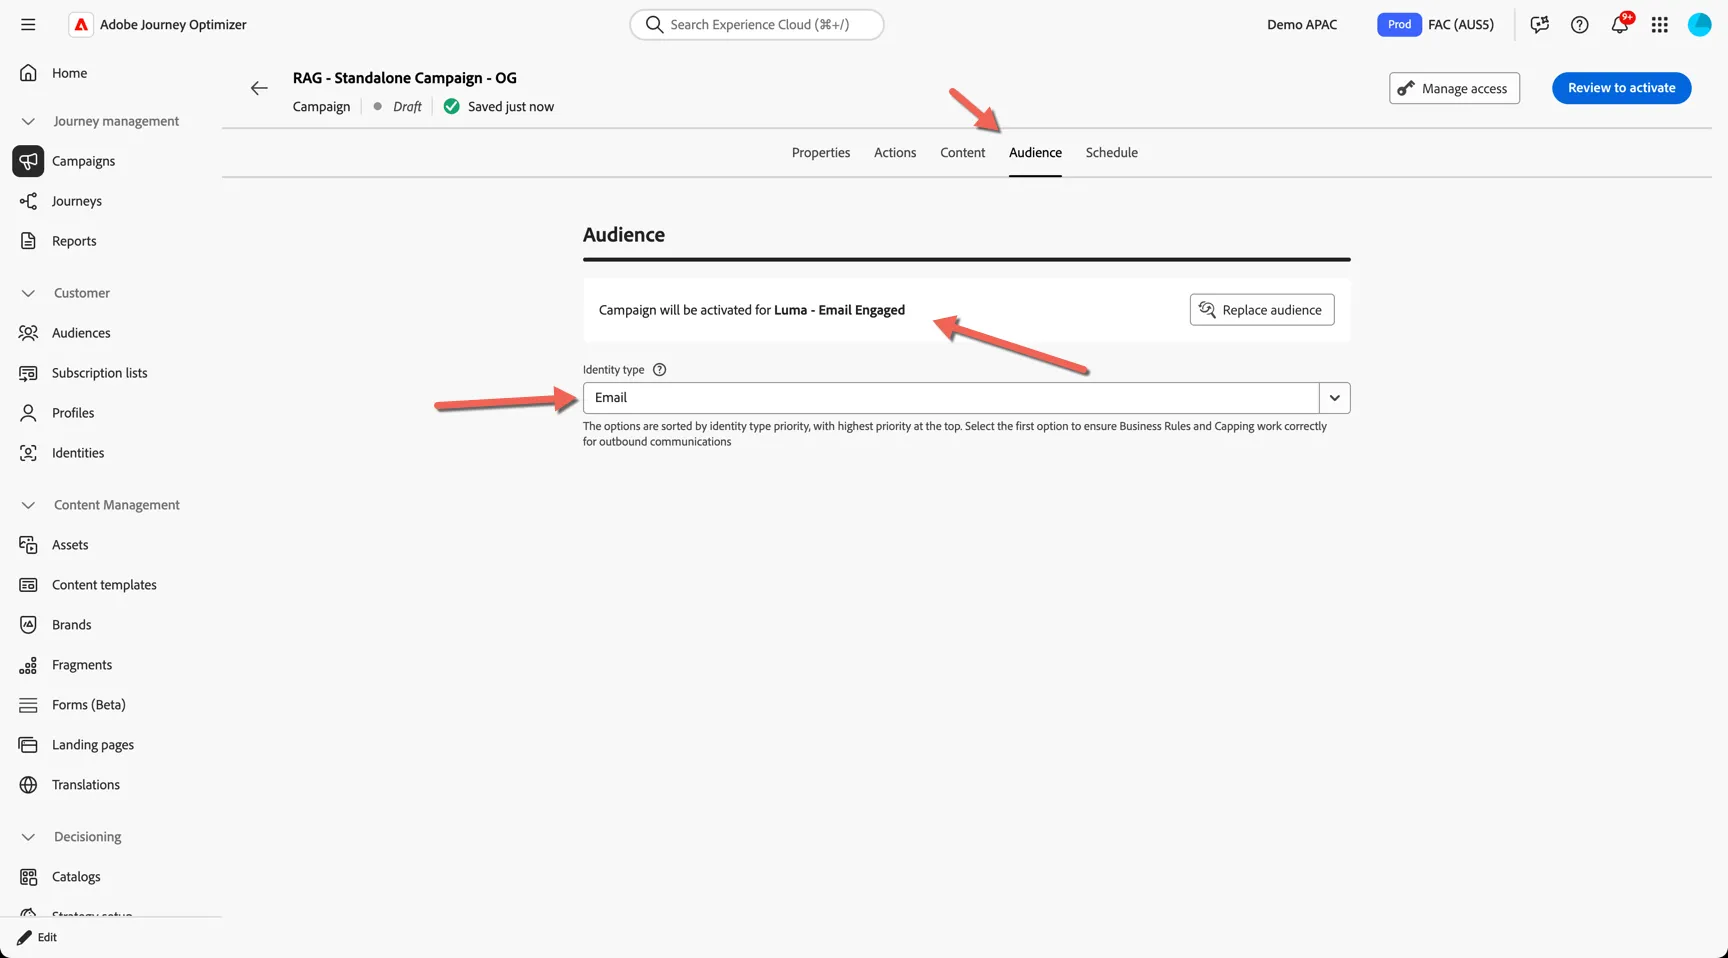Open the Home icon in sidebar
Viewport: 1728px width, 958px height.
point(28,73)
